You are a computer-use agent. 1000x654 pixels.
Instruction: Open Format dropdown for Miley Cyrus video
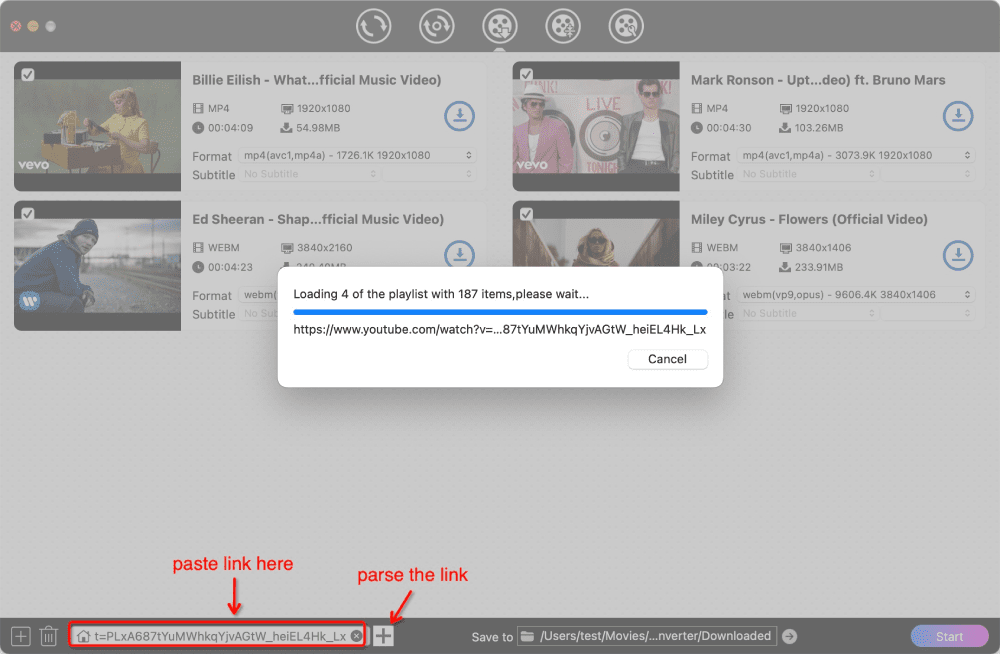pyautogui.click(x=856, y=295)
